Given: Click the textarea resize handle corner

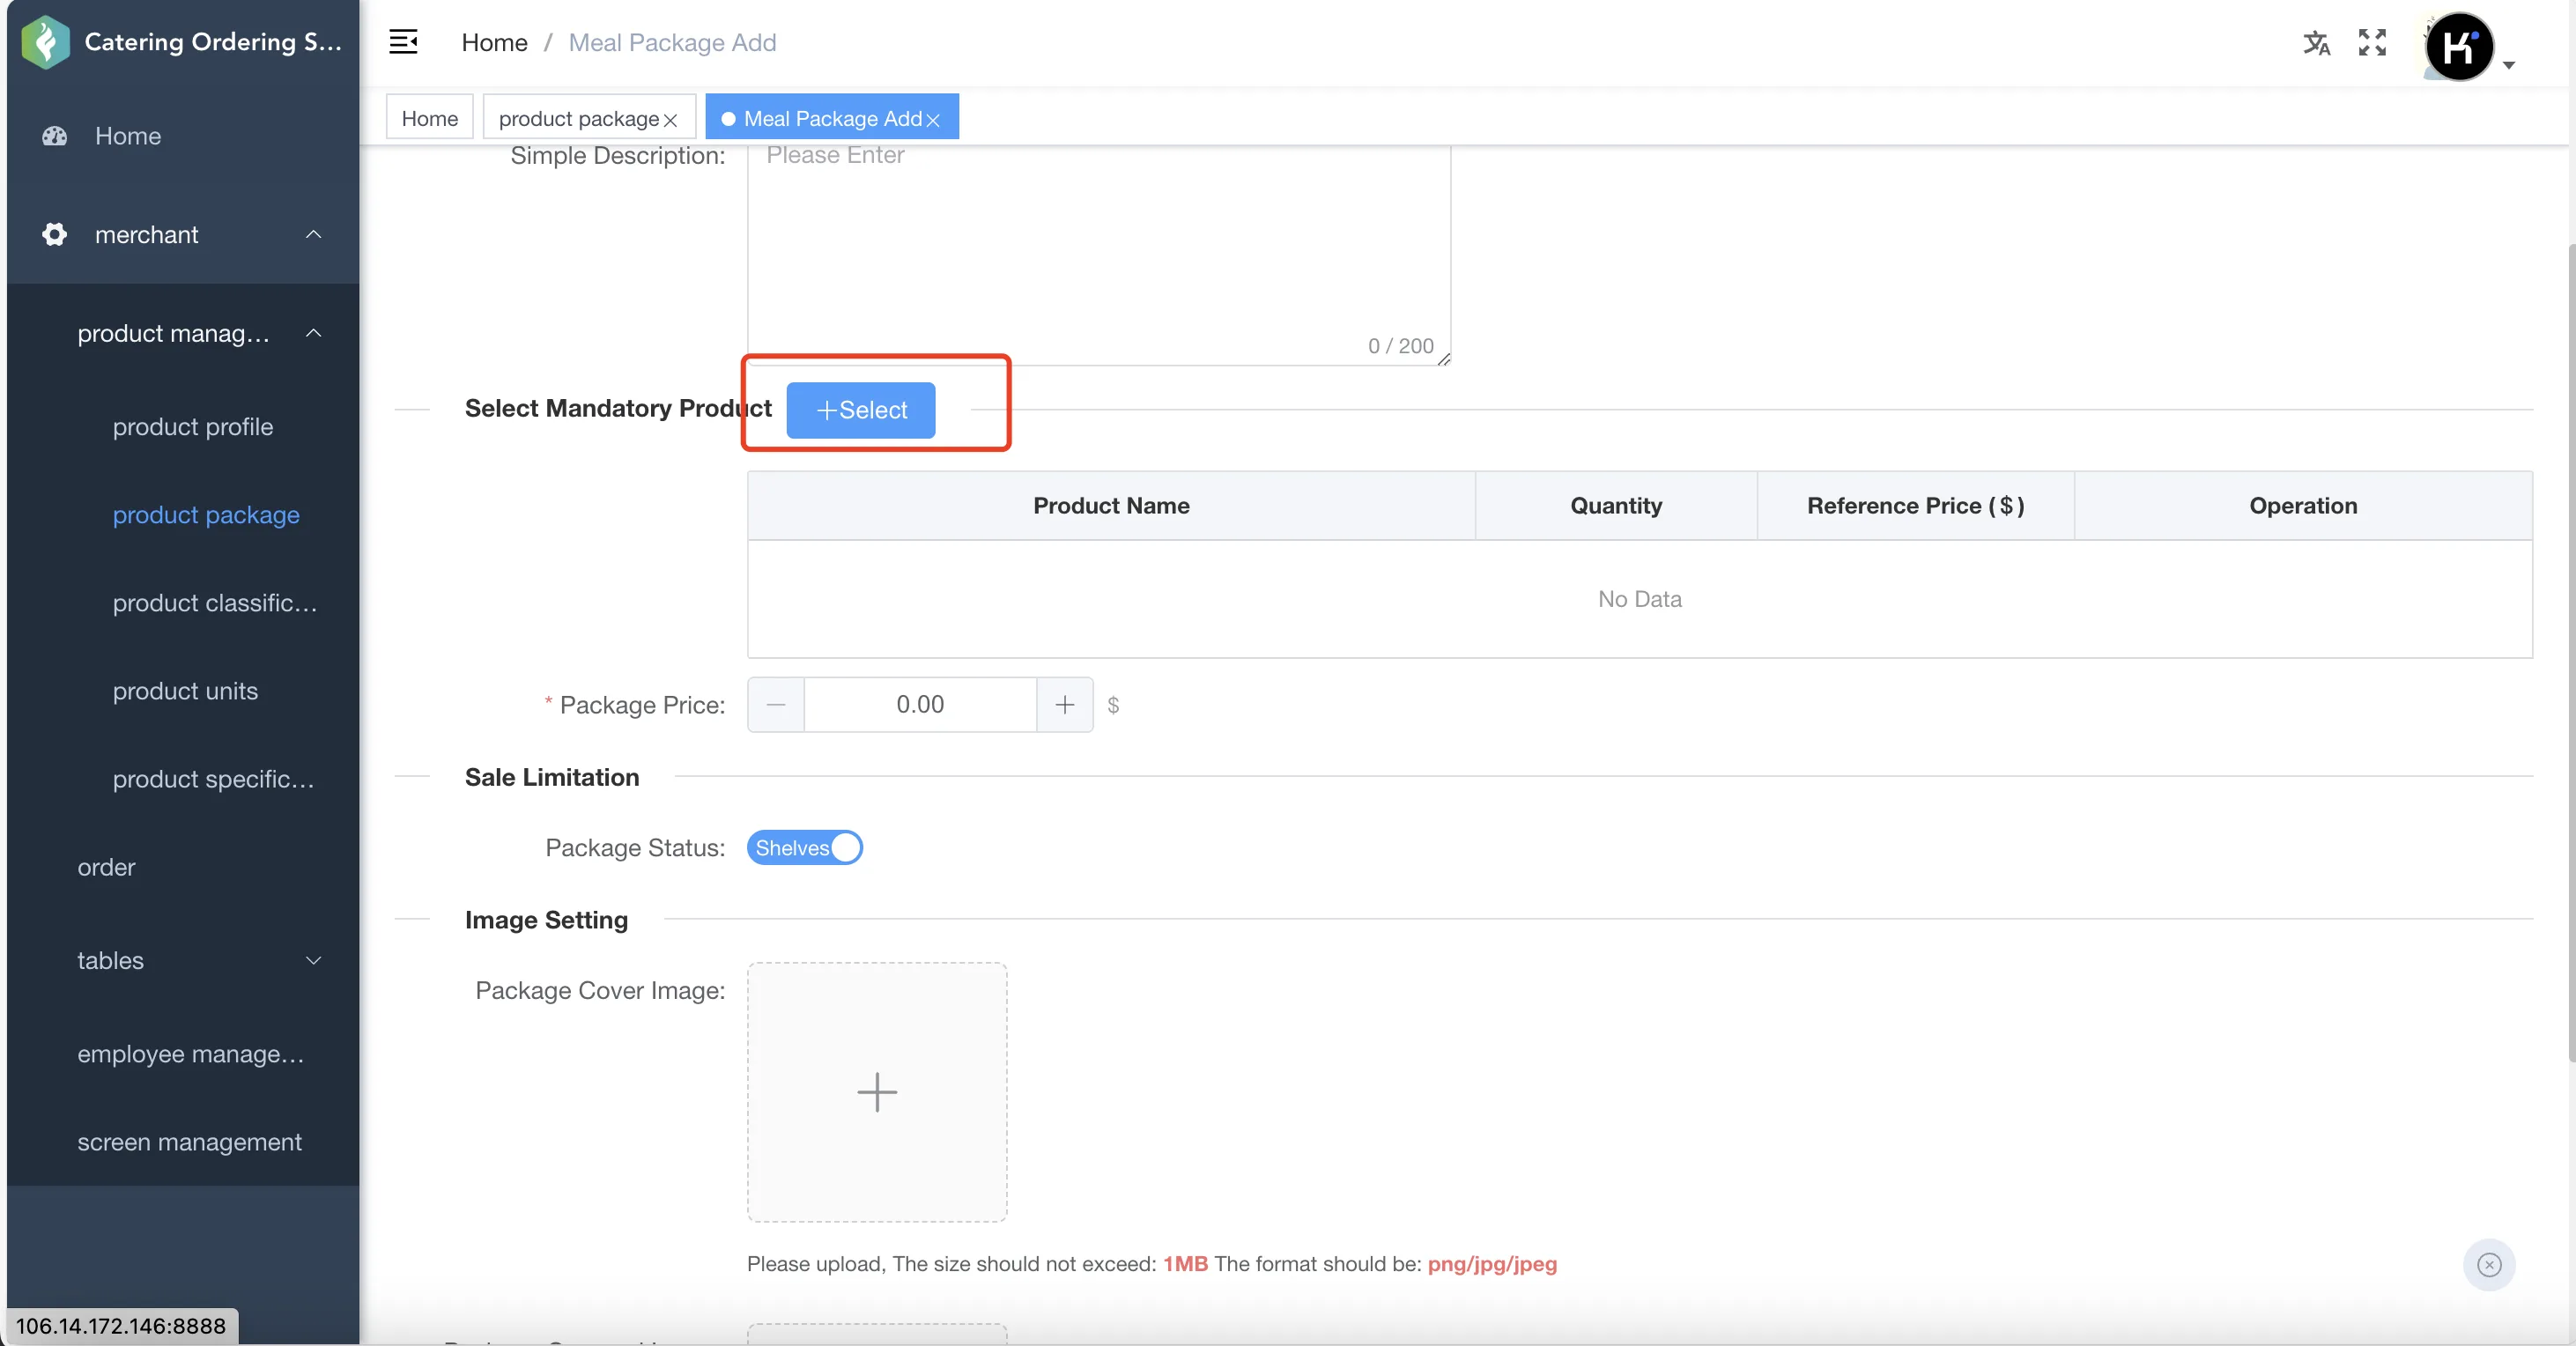Looking at the screenshot, I should pyautogui.click(x=1444, y=359).
